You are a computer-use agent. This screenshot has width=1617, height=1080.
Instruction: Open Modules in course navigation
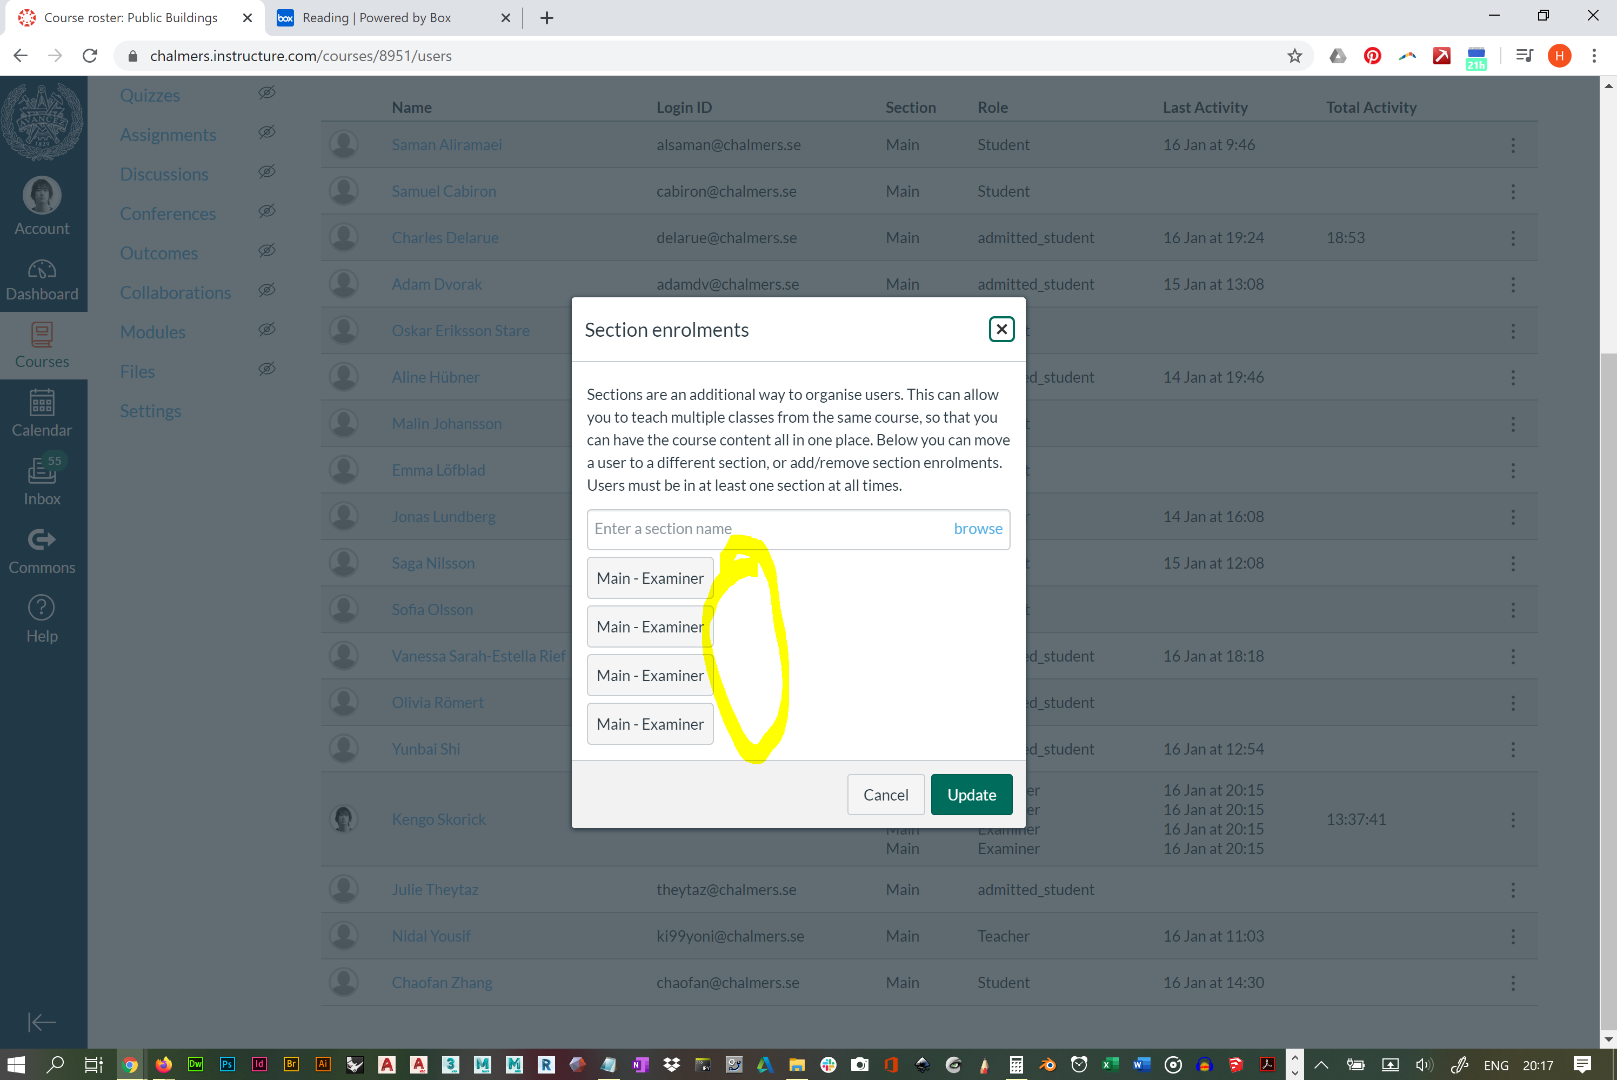pos(153,332)
